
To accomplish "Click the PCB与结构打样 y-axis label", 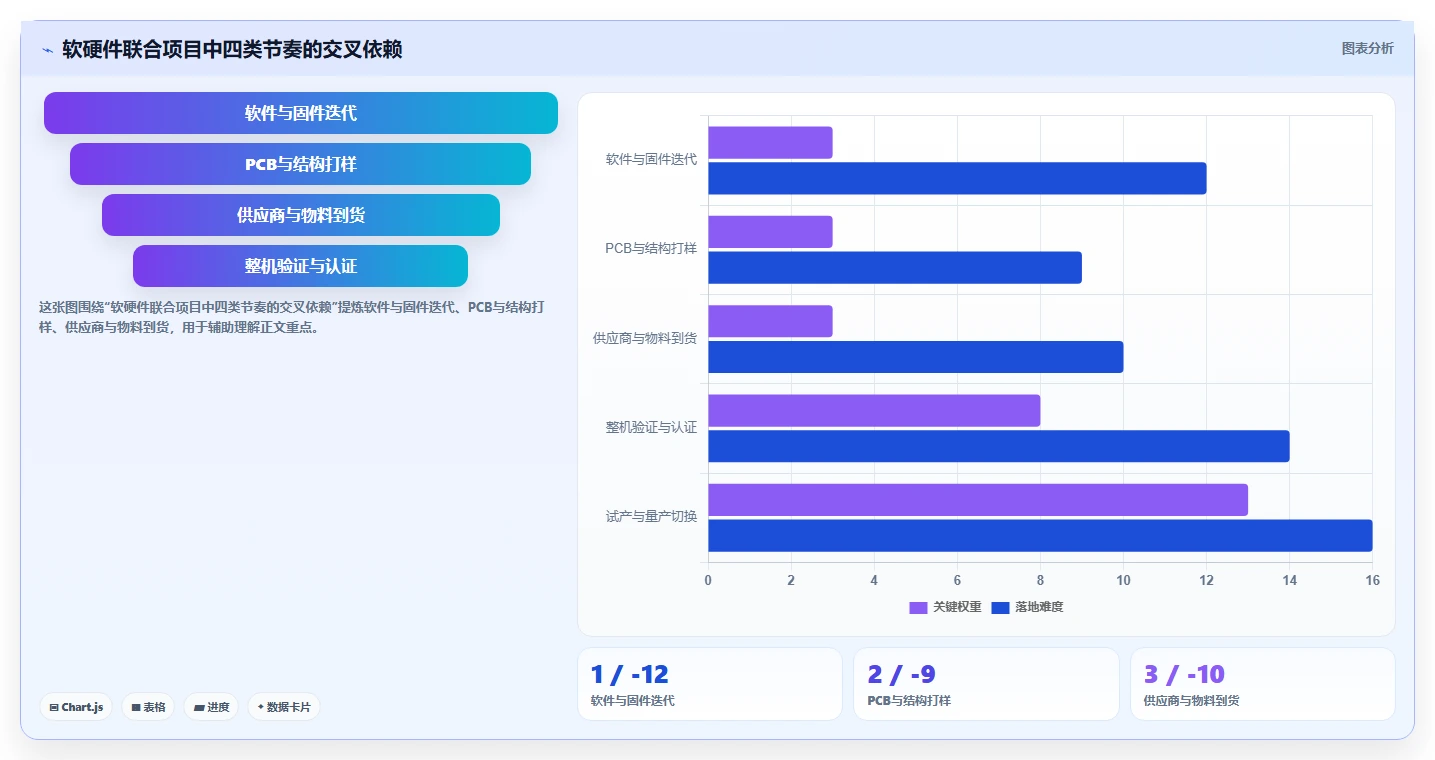I will coord(651,248).
